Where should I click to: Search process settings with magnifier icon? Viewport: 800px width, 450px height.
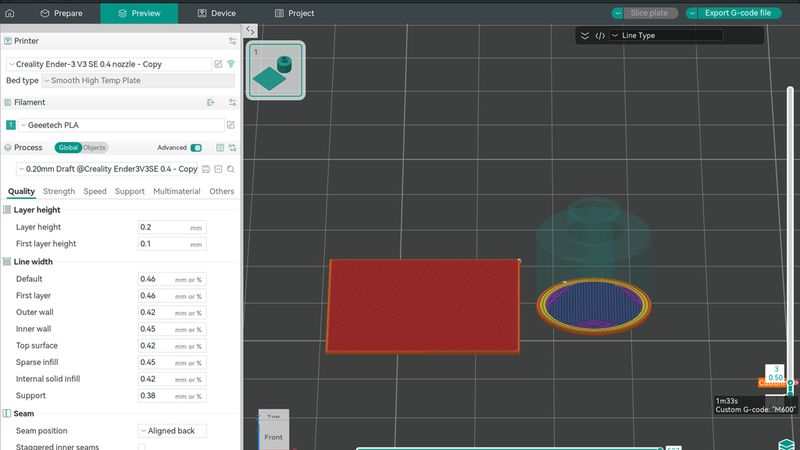click(x=231, y=169)
